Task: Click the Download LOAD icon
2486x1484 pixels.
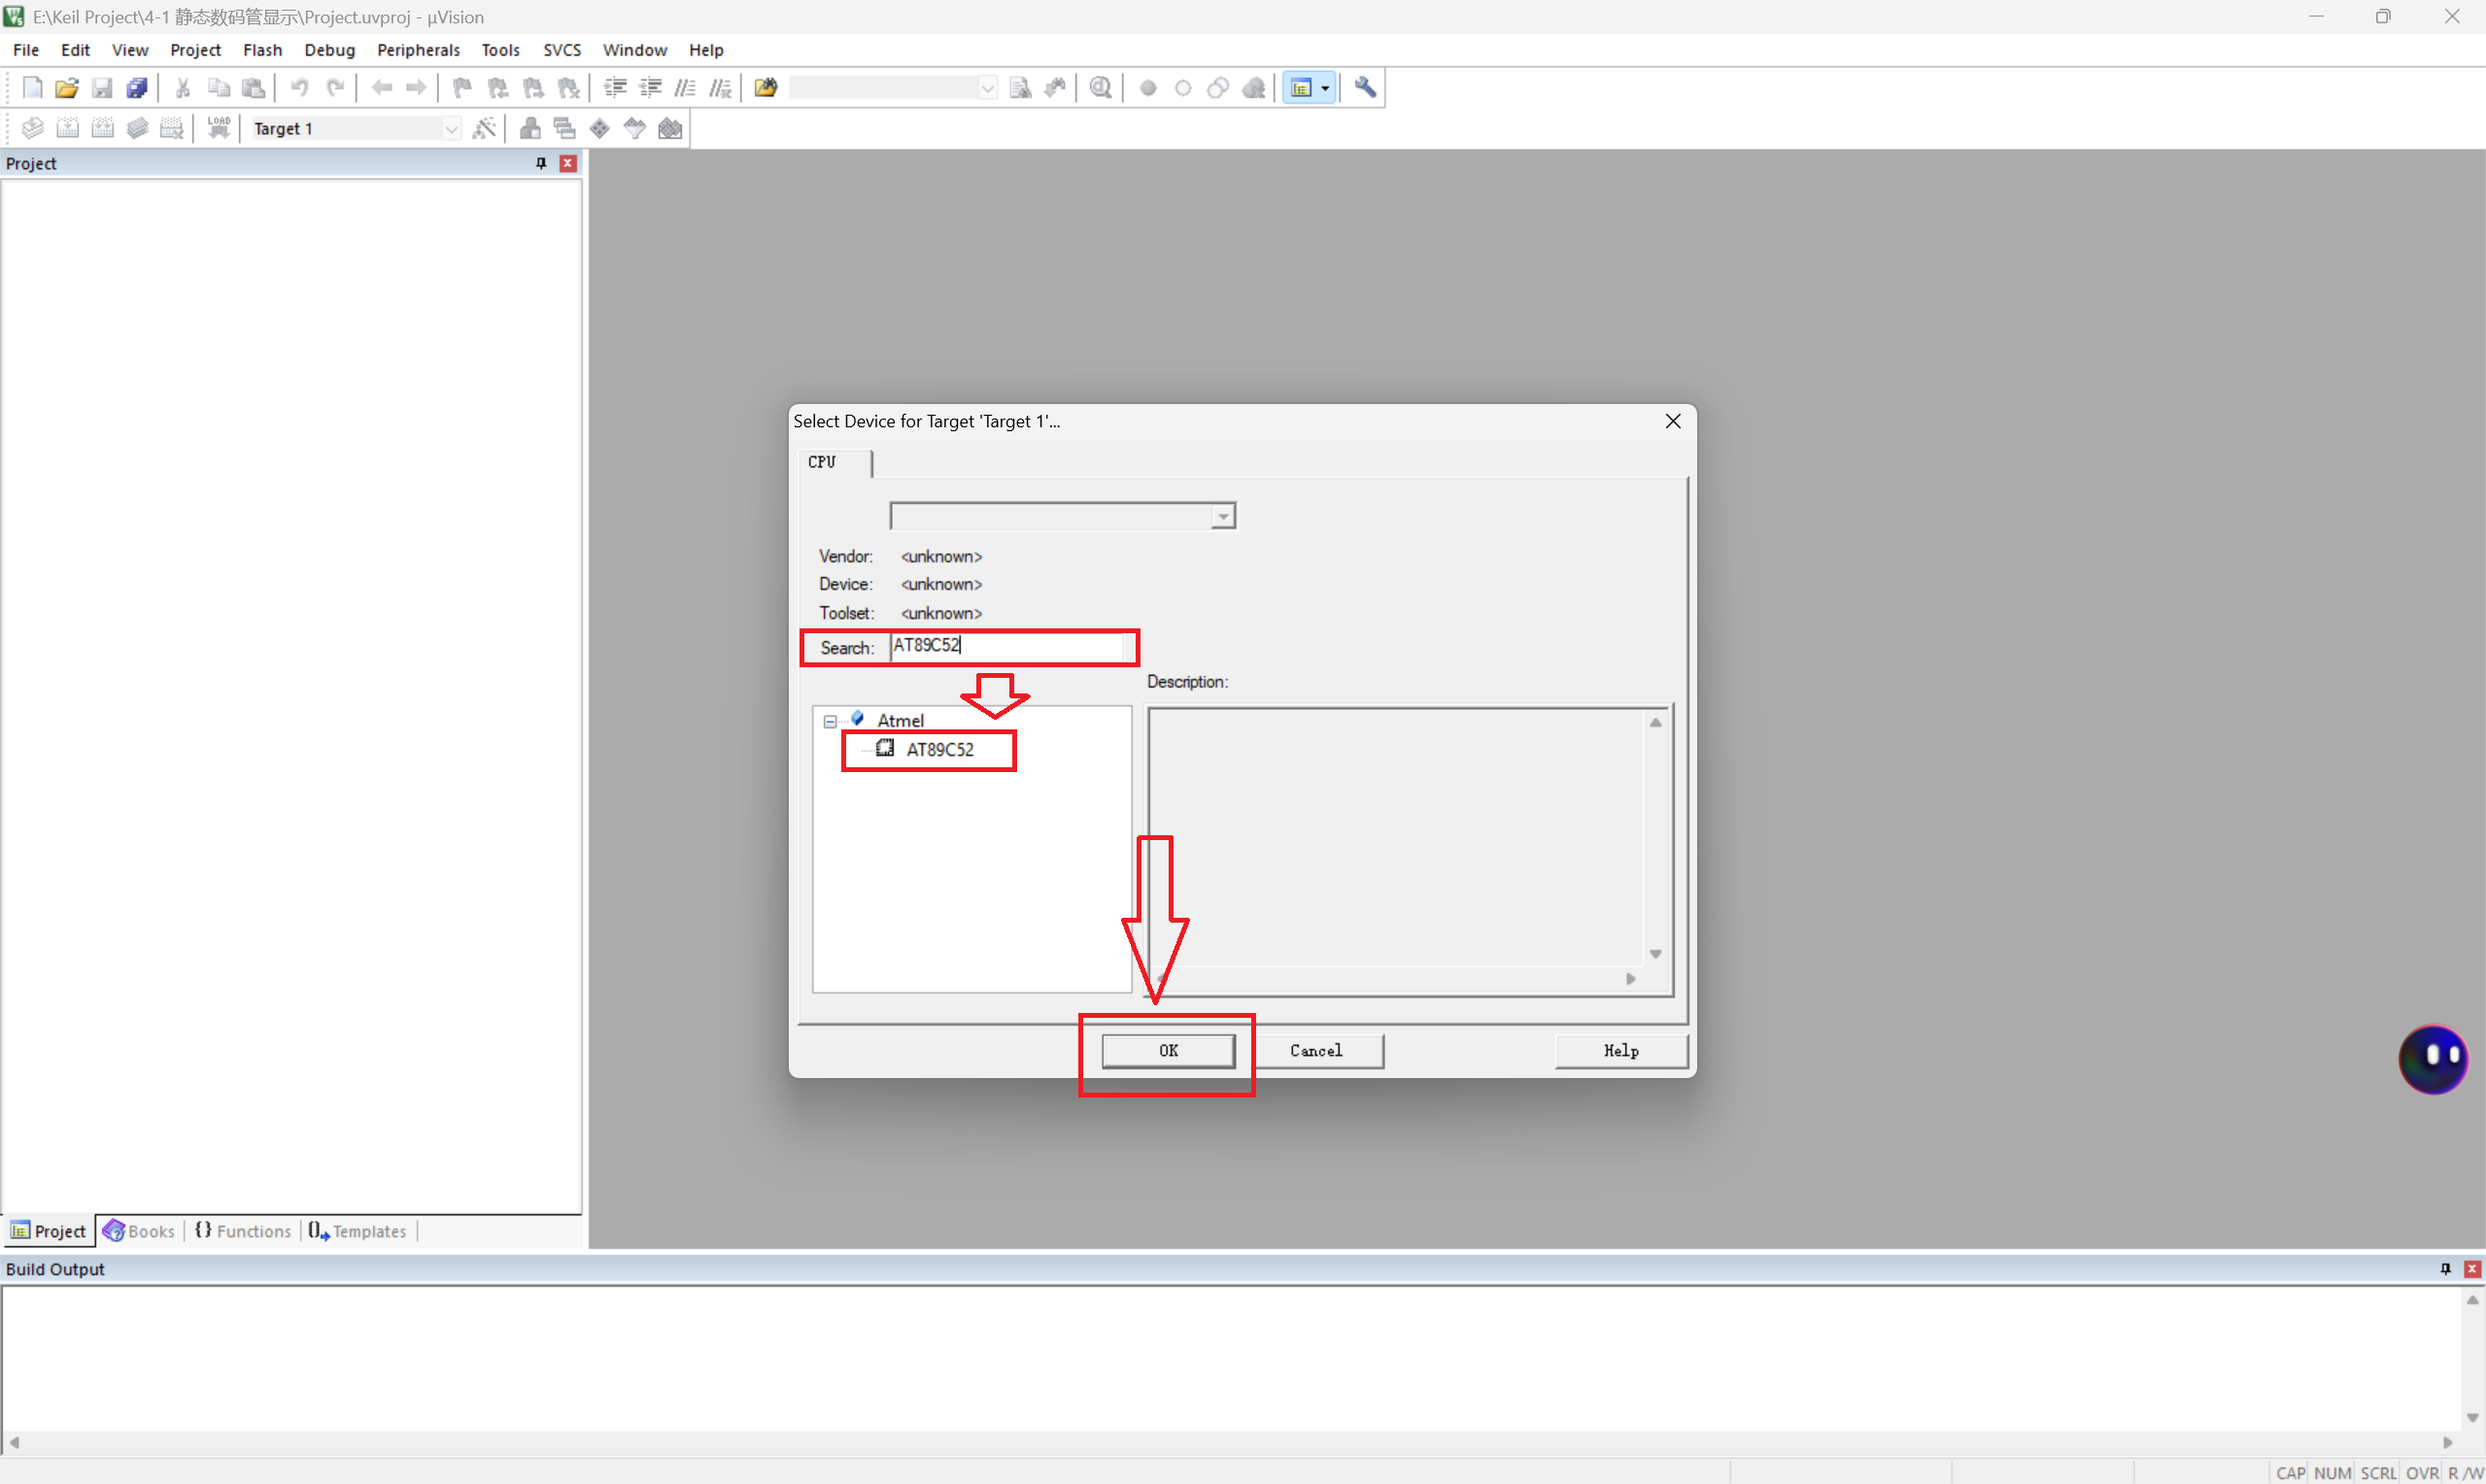Action: 218,128
